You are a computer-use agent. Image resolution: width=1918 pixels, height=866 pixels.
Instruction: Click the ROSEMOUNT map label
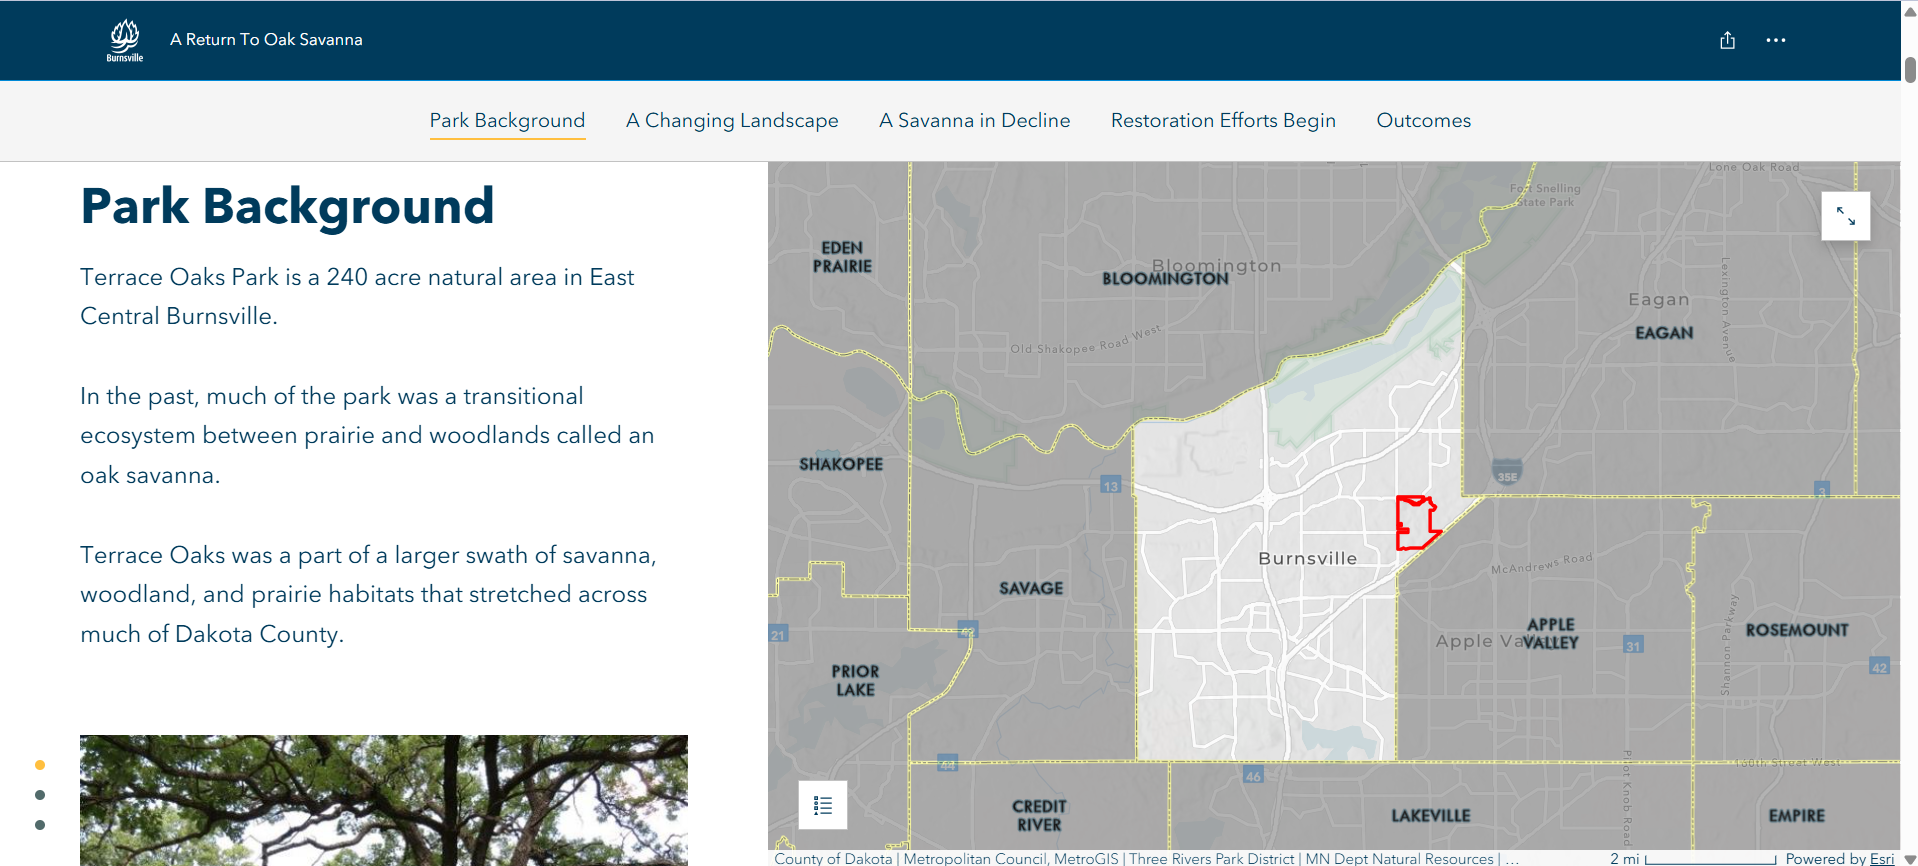coord(1797,630)
